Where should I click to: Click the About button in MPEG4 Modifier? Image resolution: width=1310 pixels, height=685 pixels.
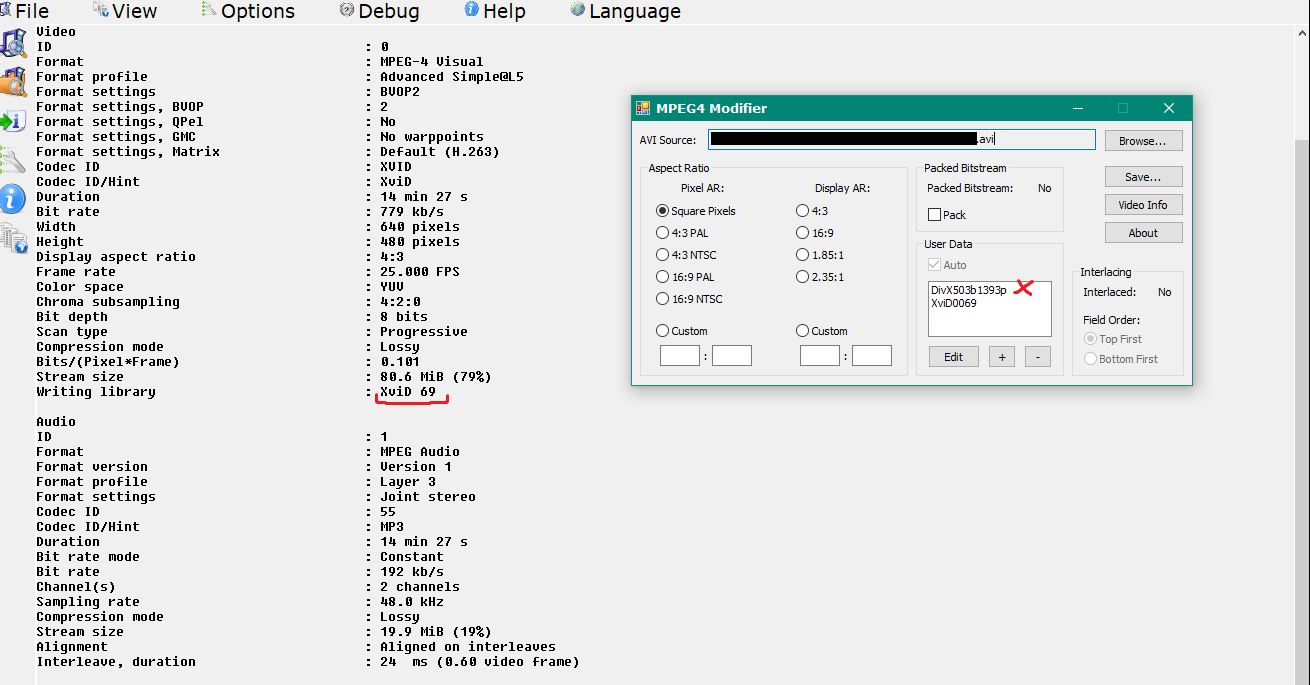(x=1143, y=233)
